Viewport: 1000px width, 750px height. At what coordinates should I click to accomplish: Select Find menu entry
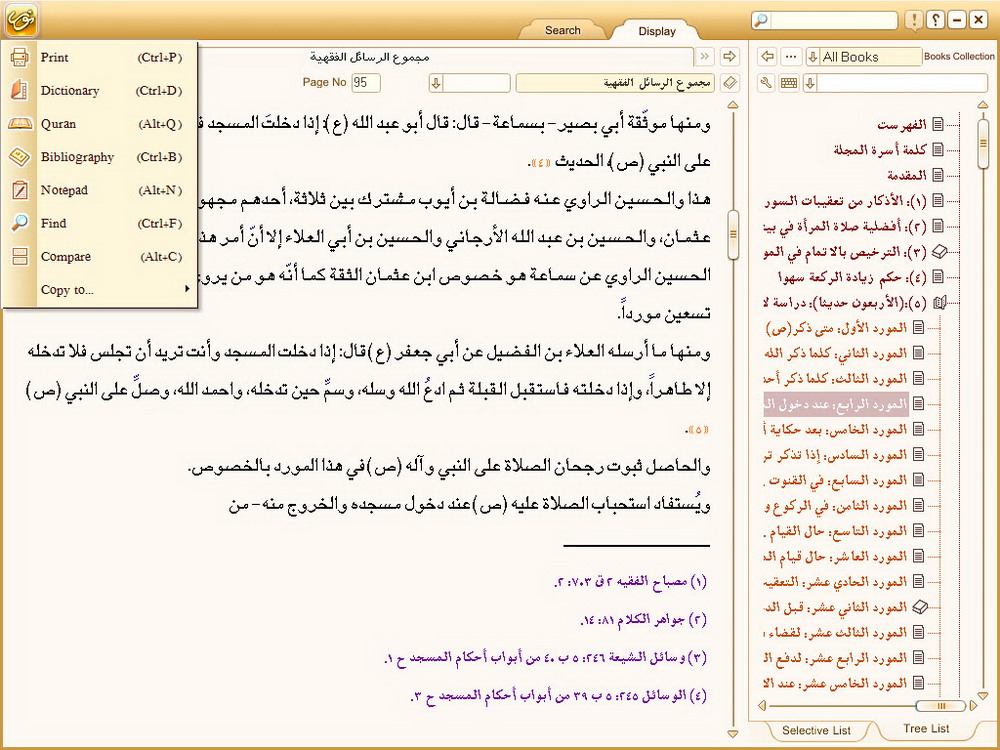pyautogui.click(x=99, y=223)
